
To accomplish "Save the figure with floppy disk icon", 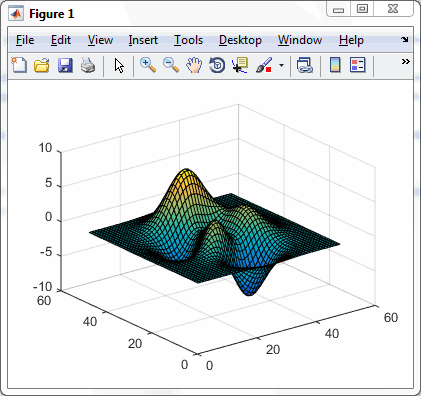I will pyautogui.click(x=65, y=65).
